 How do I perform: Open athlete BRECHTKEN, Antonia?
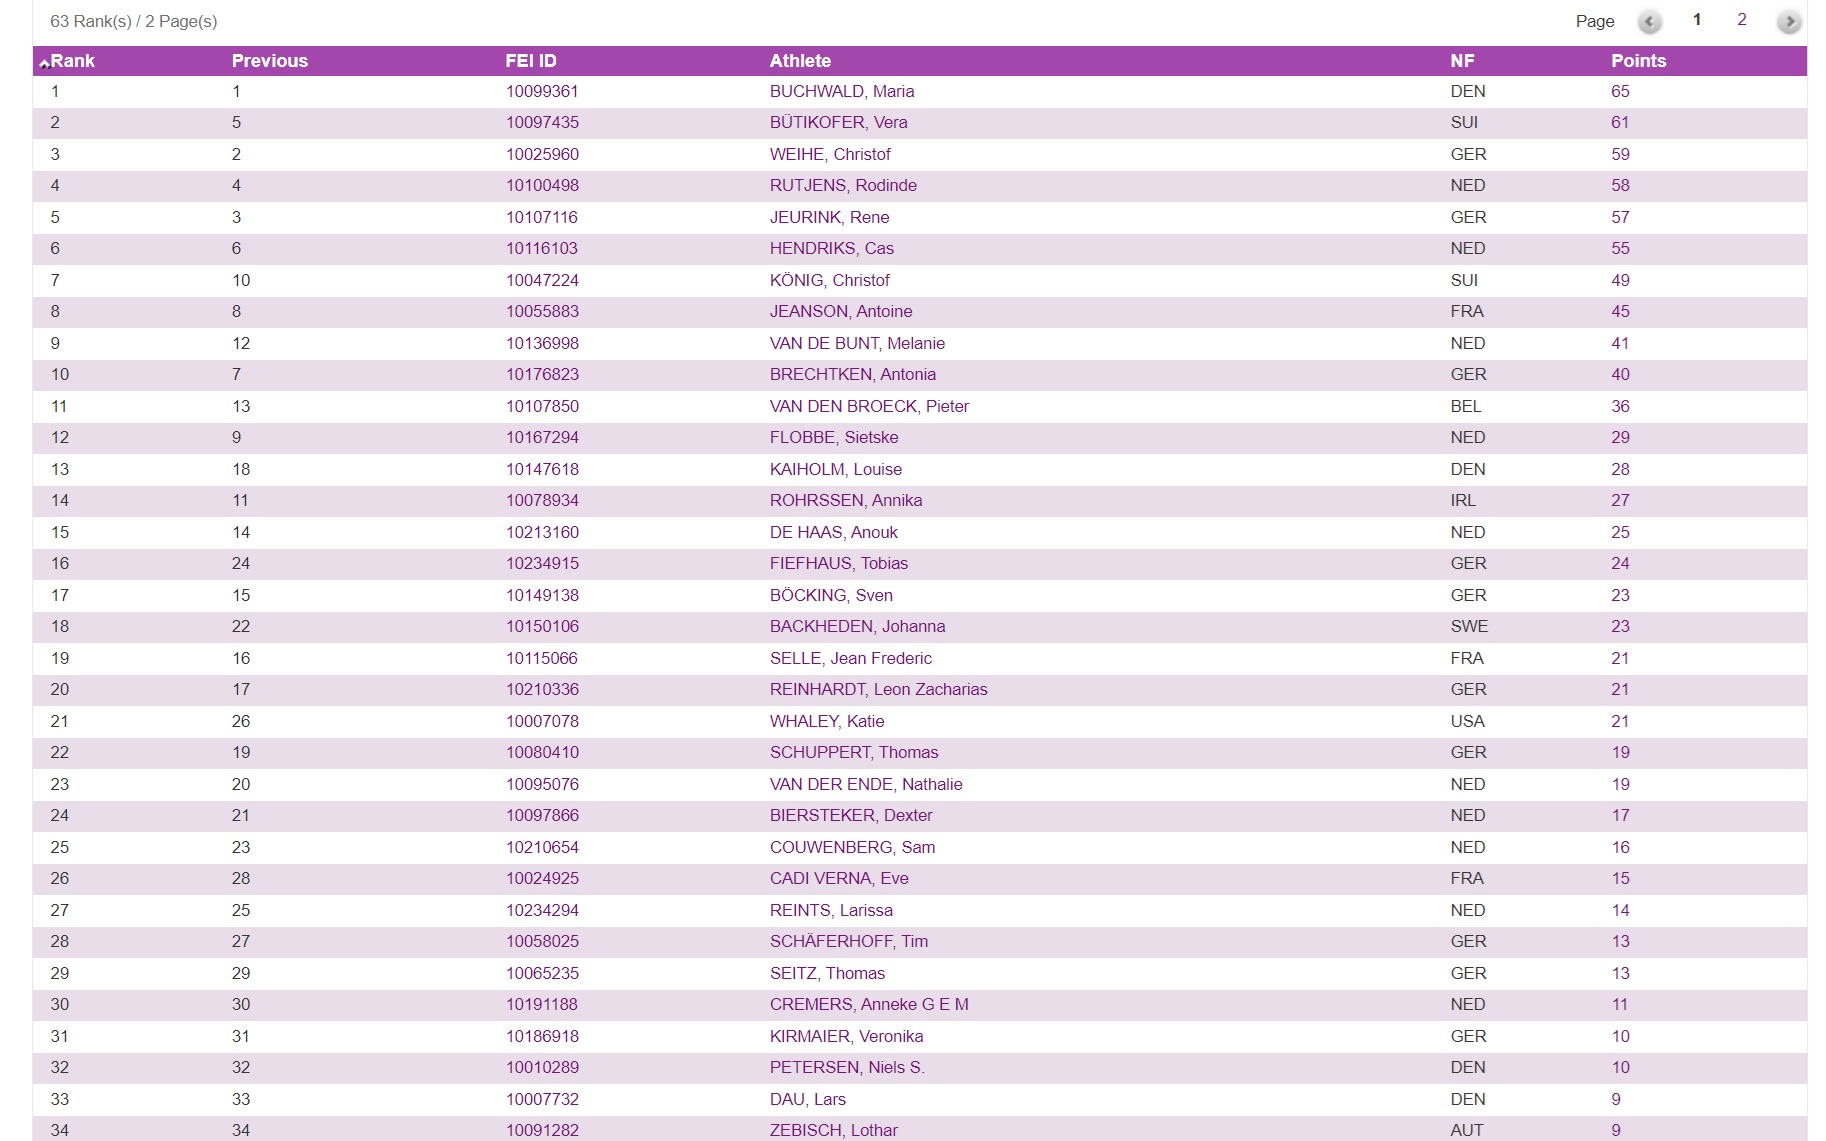click(x=853, y=374)
